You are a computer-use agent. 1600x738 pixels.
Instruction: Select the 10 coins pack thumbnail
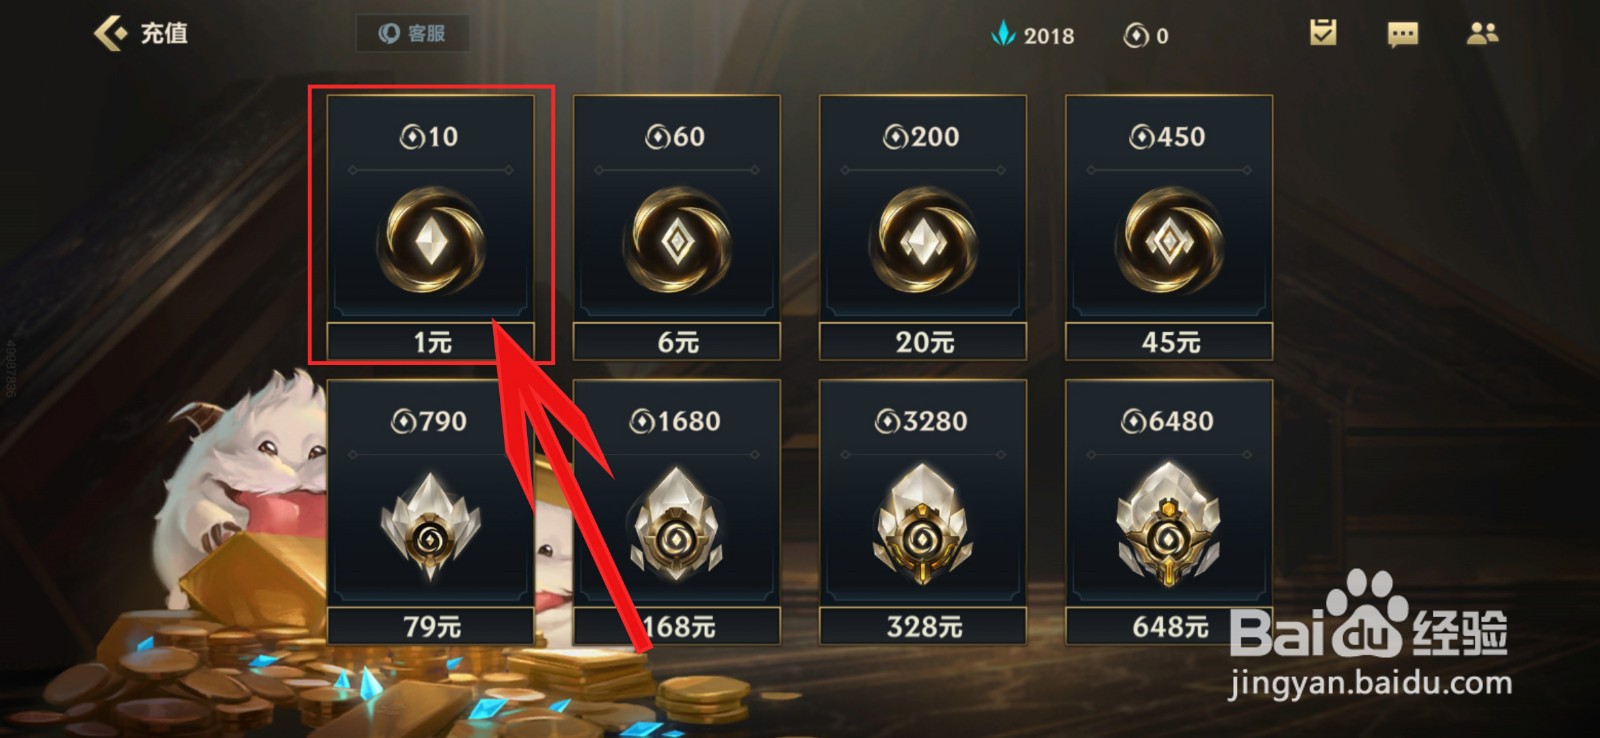pyautogui.click(x=431, y=241)
